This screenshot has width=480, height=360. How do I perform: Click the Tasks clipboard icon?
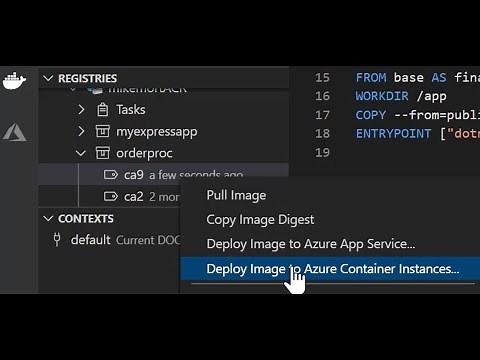click(102, 110)
